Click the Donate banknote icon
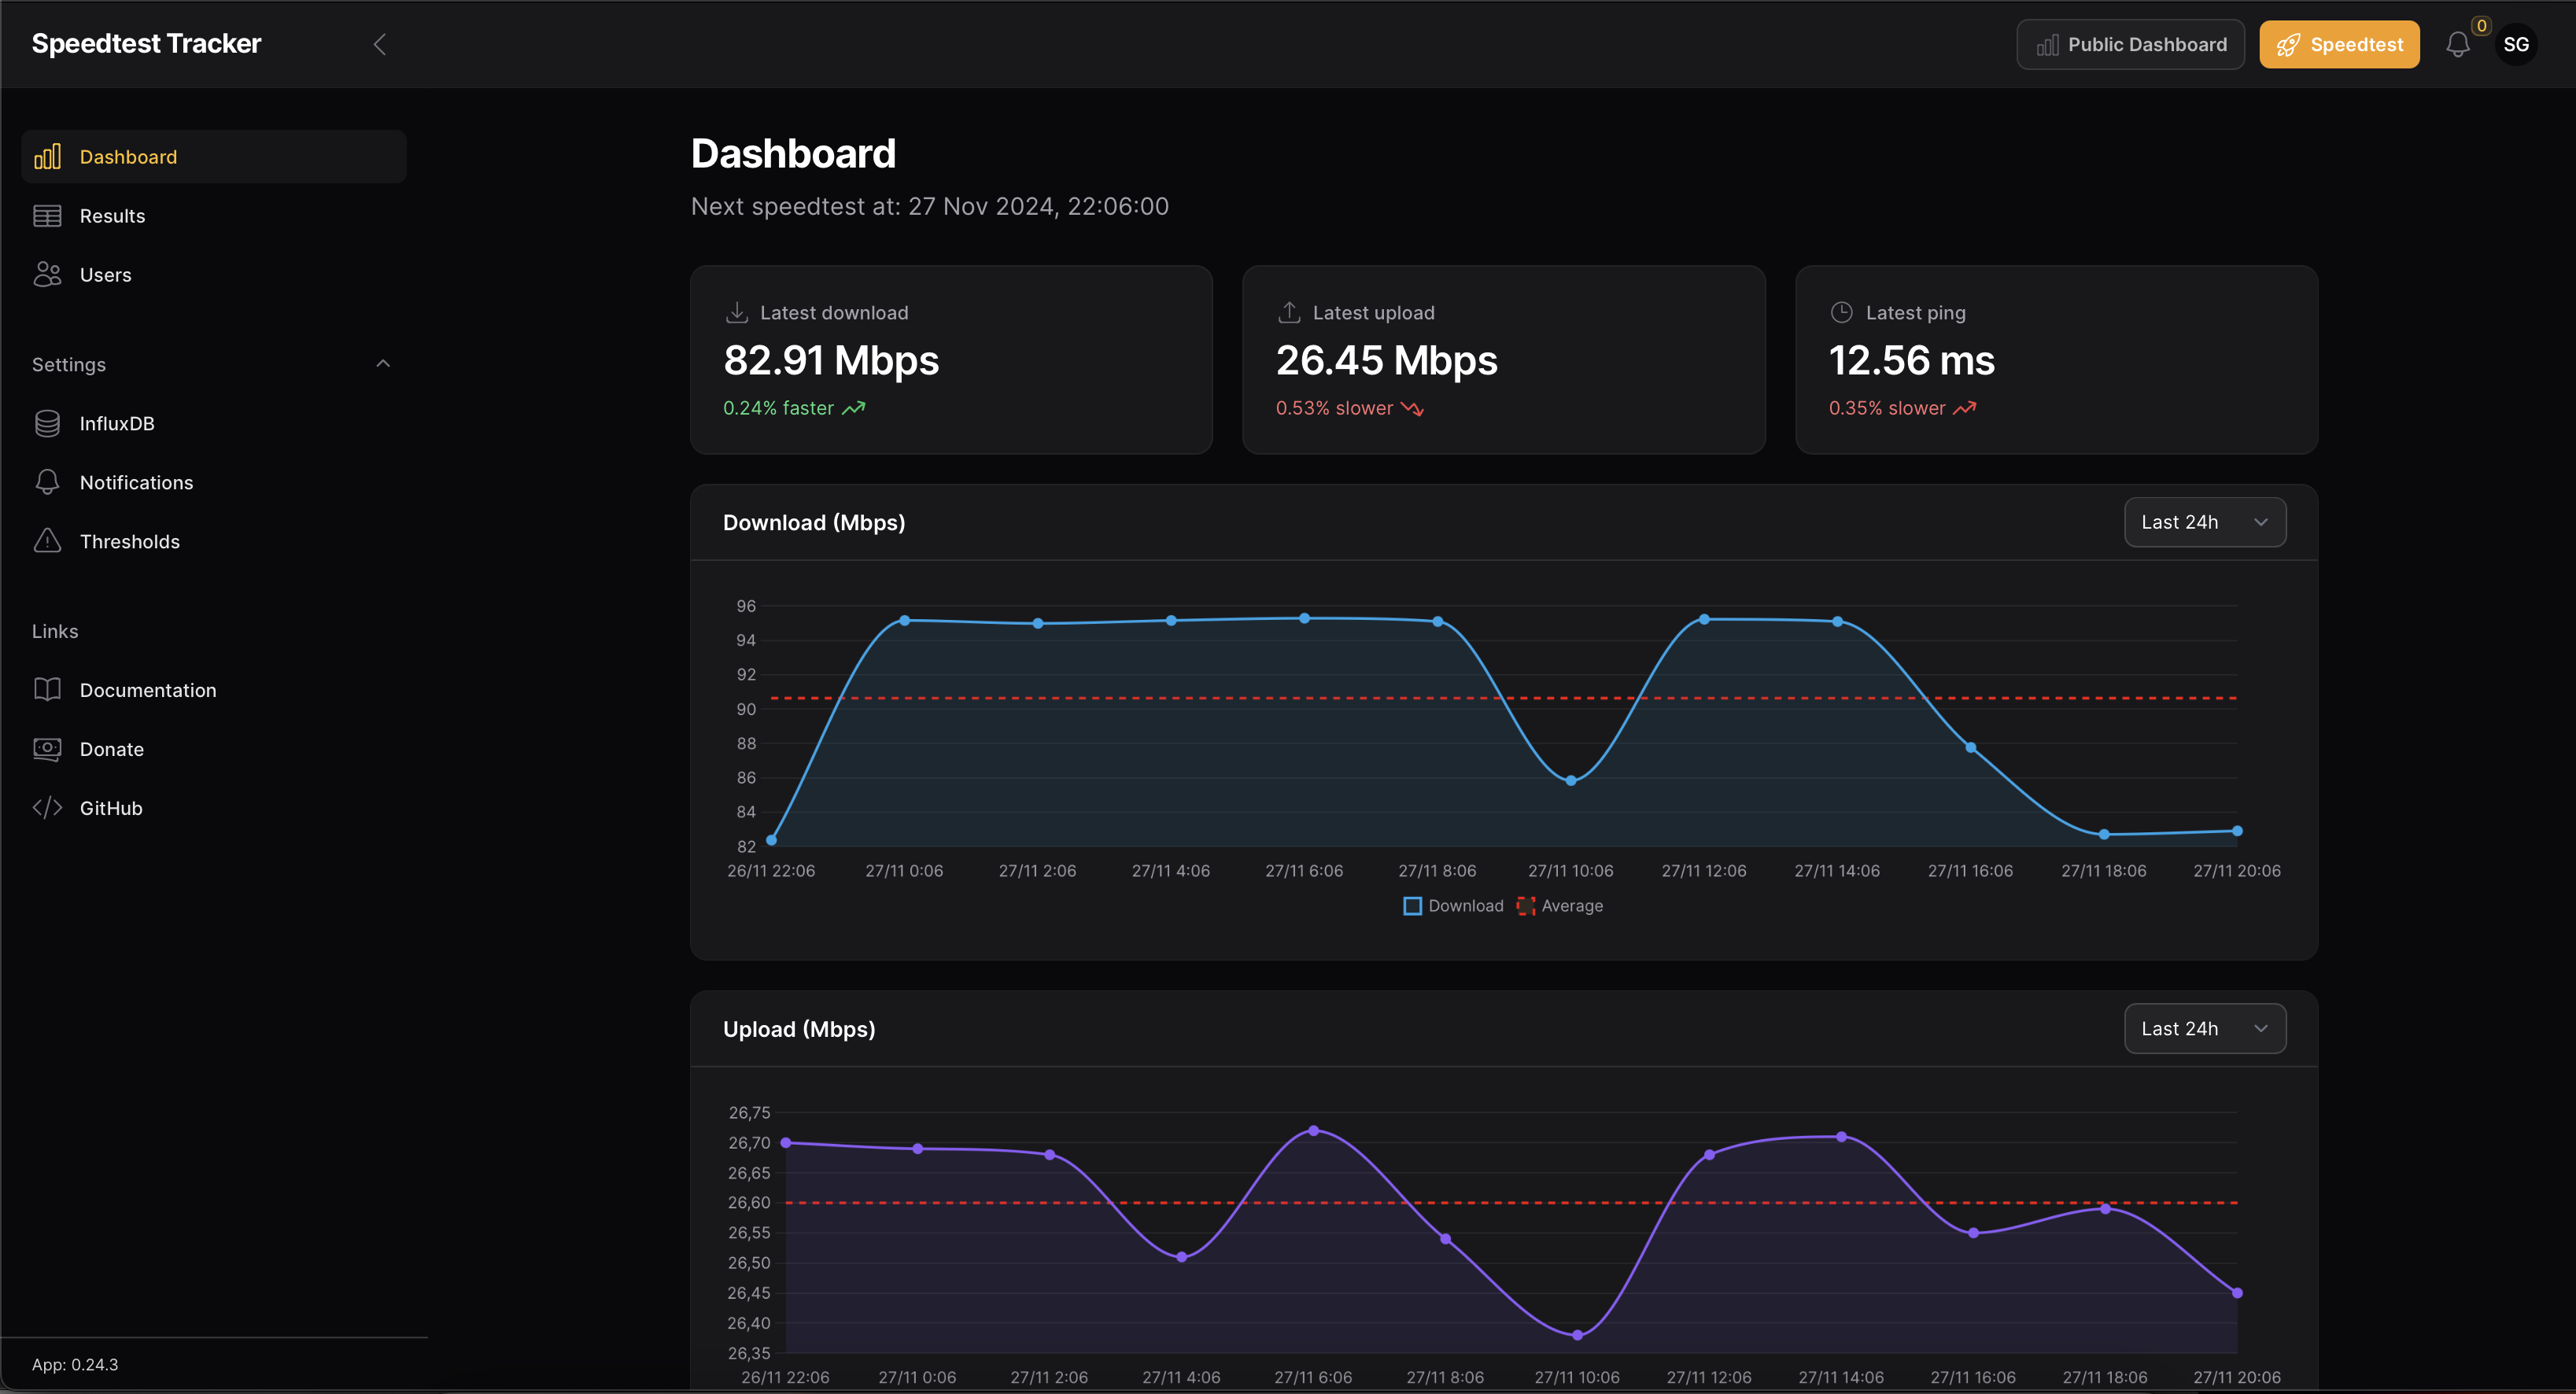 pyautogui.click(x=47, y=749)
